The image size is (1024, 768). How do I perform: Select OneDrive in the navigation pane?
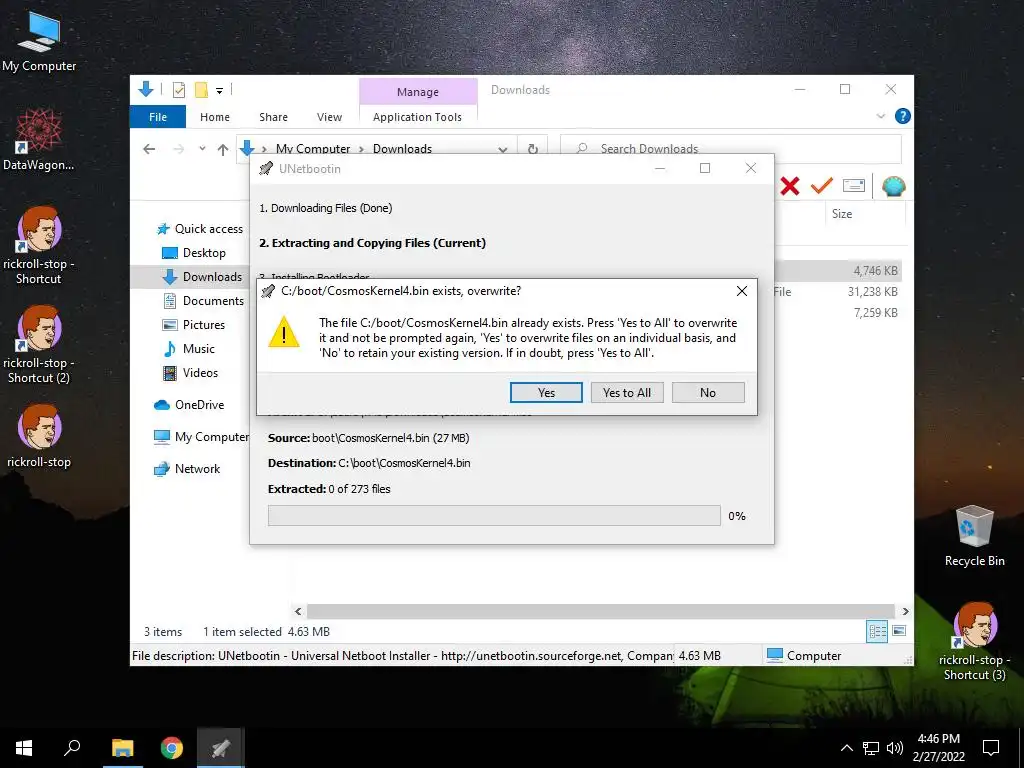189,405
